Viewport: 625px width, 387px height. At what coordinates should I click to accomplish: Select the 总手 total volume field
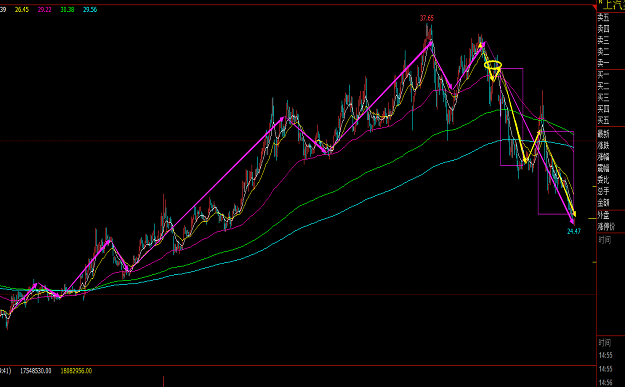click(603, 191)
